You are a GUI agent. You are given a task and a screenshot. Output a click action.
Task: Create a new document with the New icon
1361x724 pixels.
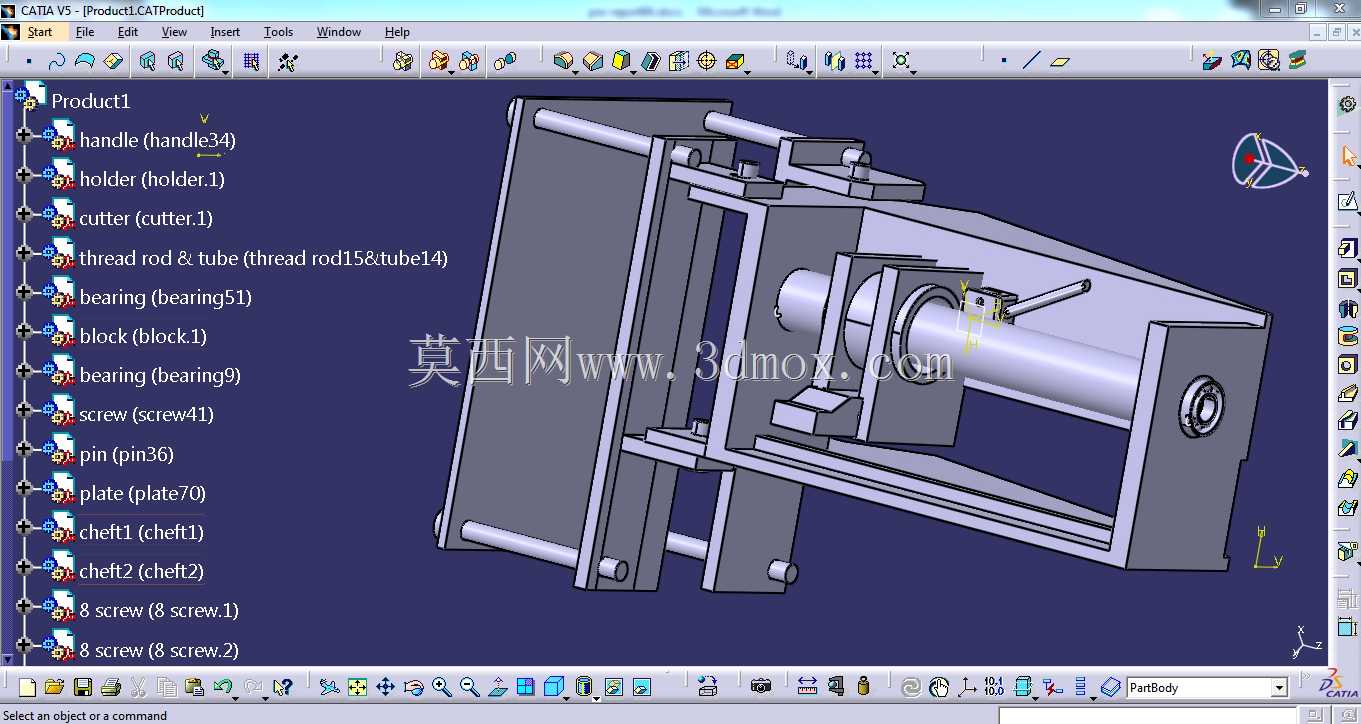click(x=27, y=687)
